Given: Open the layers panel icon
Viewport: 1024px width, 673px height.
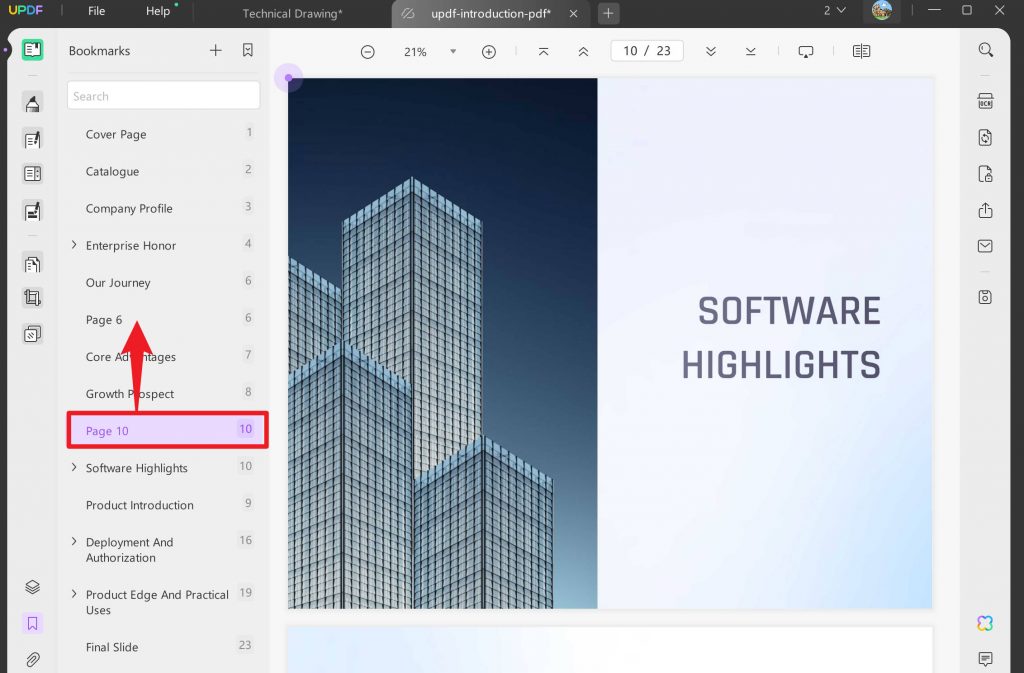Looking at the screenshot, I should click(32, 587).
